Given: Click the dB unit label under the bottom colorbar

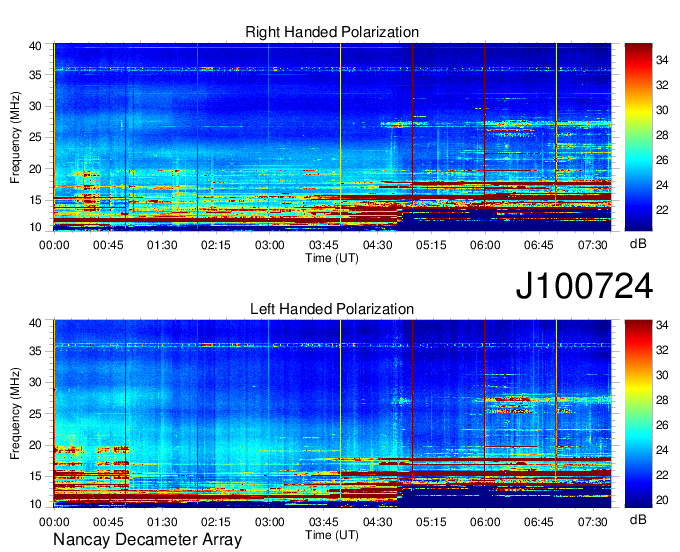Looking at the screenshot, I should click(638, 519).
